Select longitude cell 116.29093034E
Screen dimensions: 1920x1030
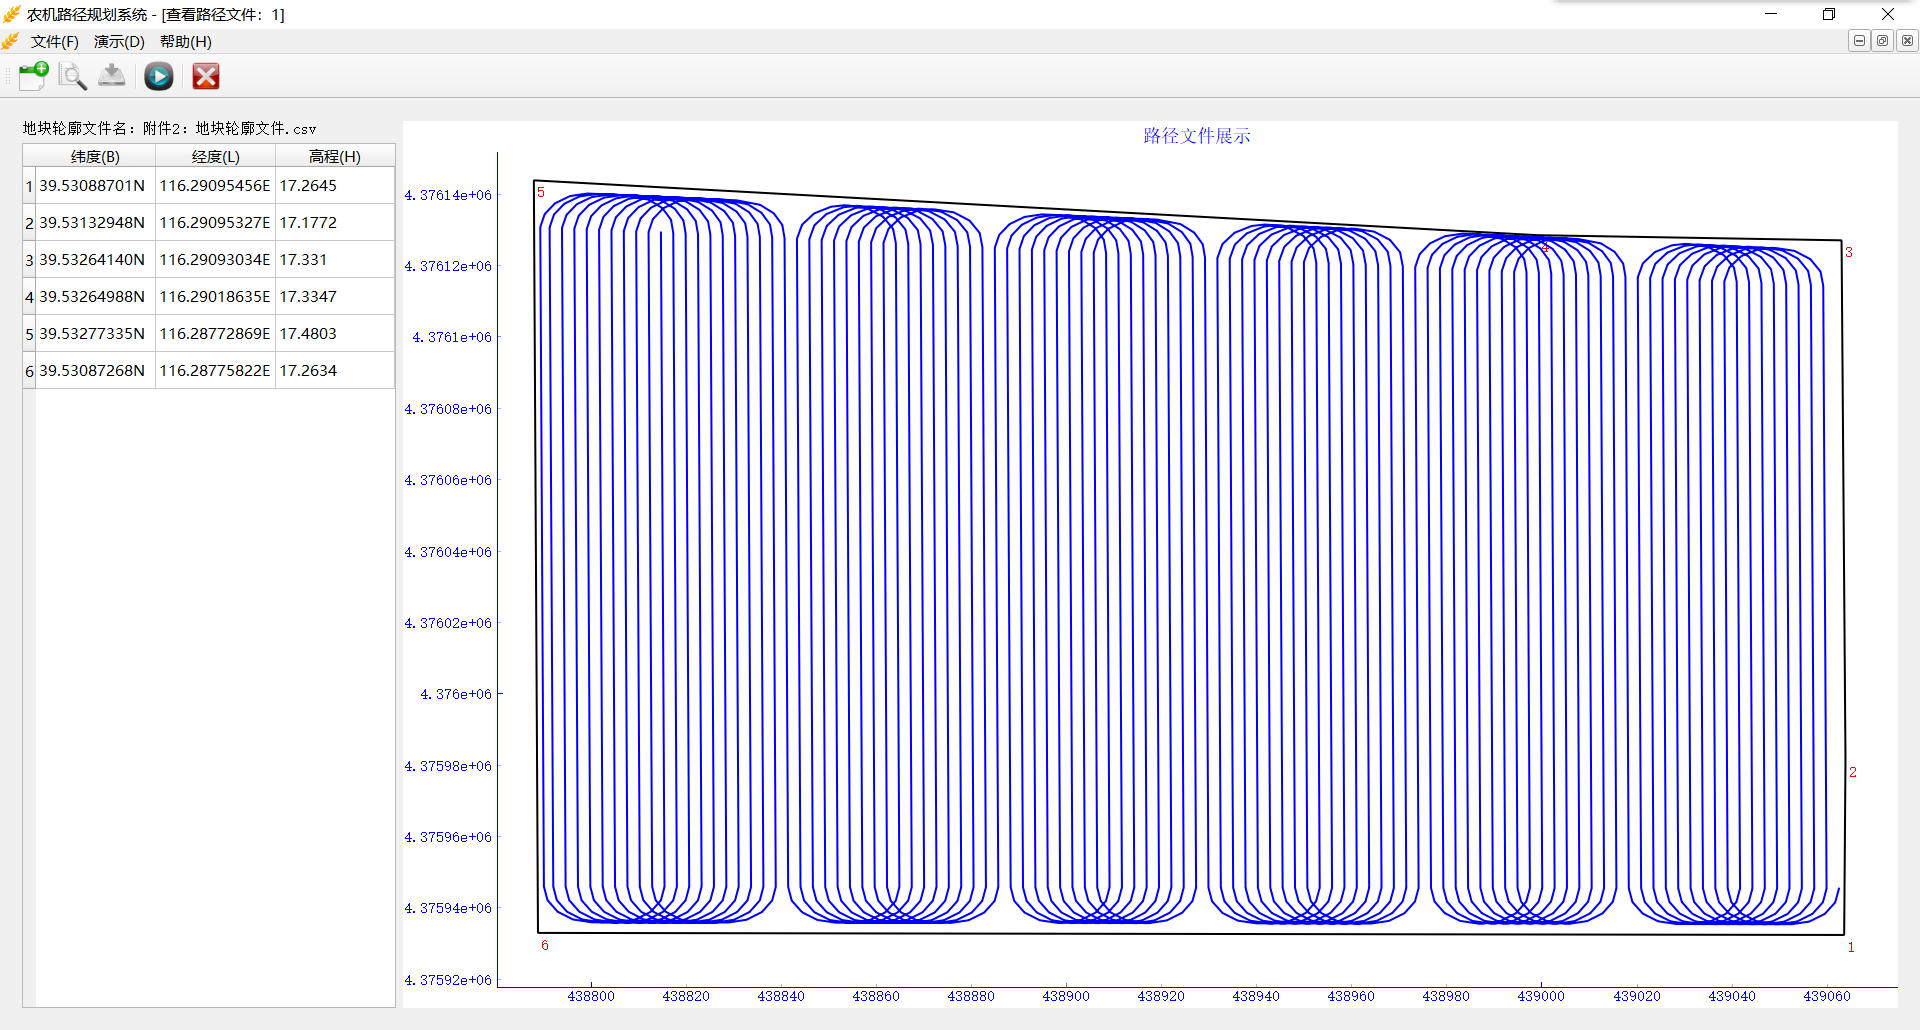point(215,260)
